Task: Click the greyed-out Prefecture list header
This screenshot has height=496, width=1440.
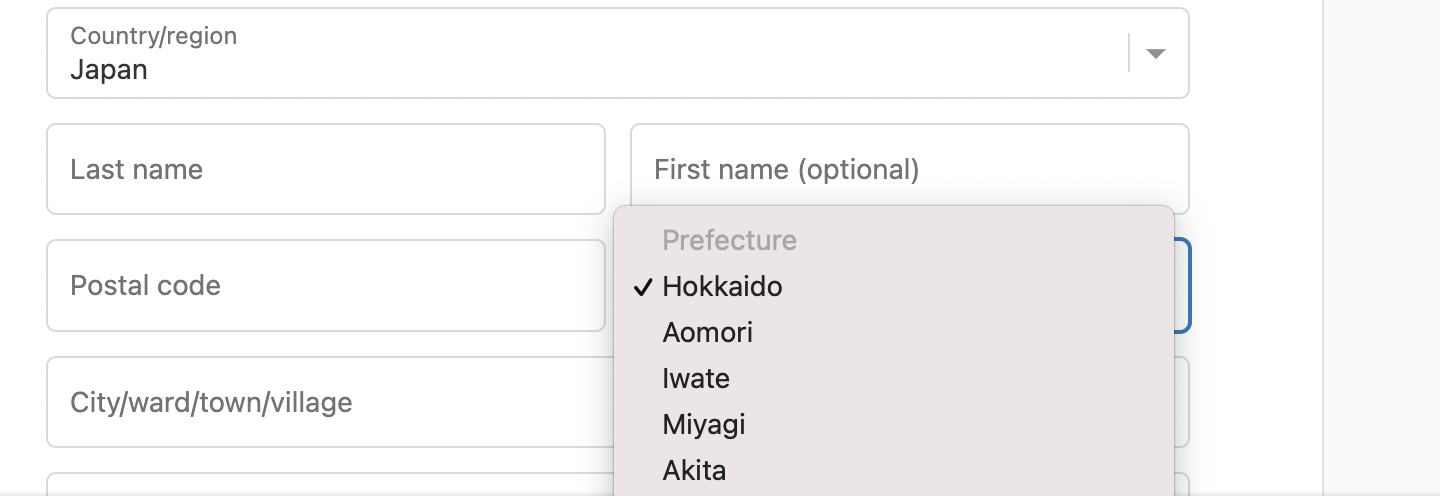Action: click(x=729, y=241)
